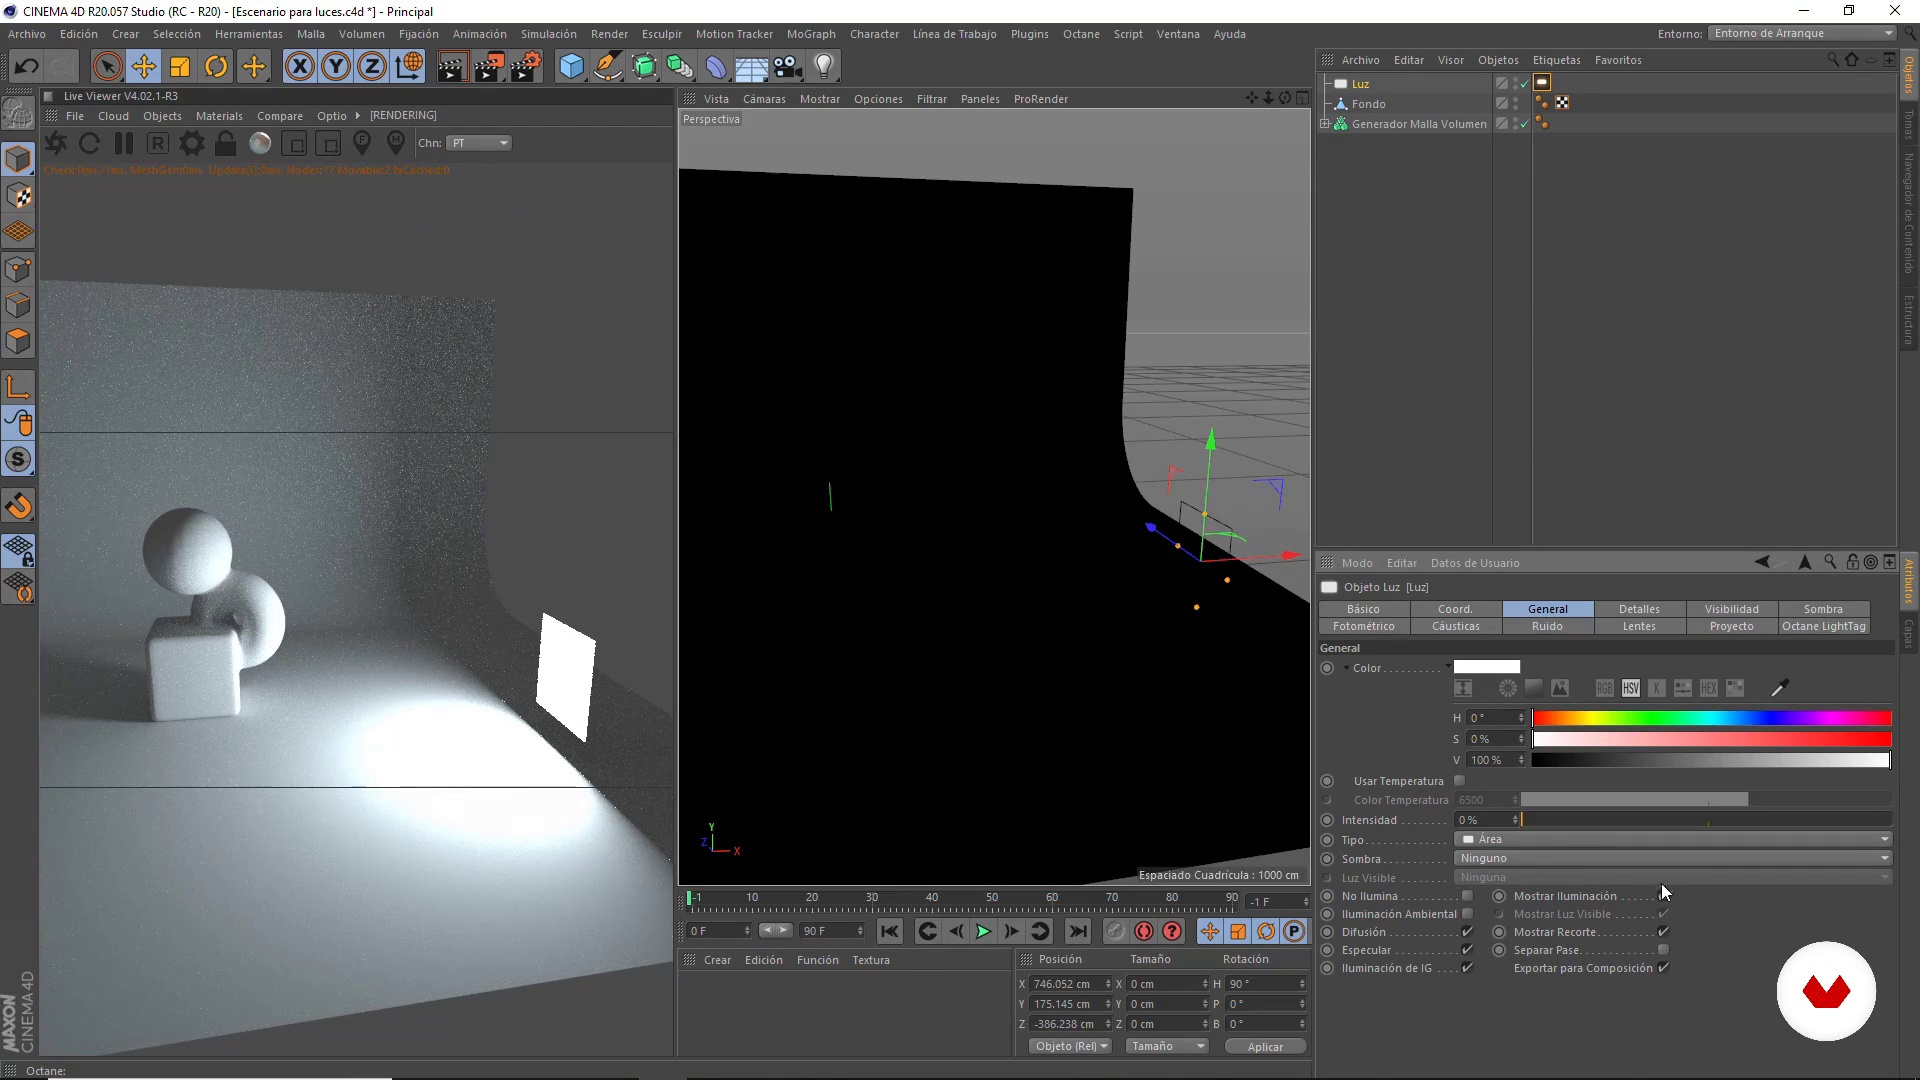Open the General attribute tab
This screenshot has height=1080, width=1920.
click(x=1547, y=609)
